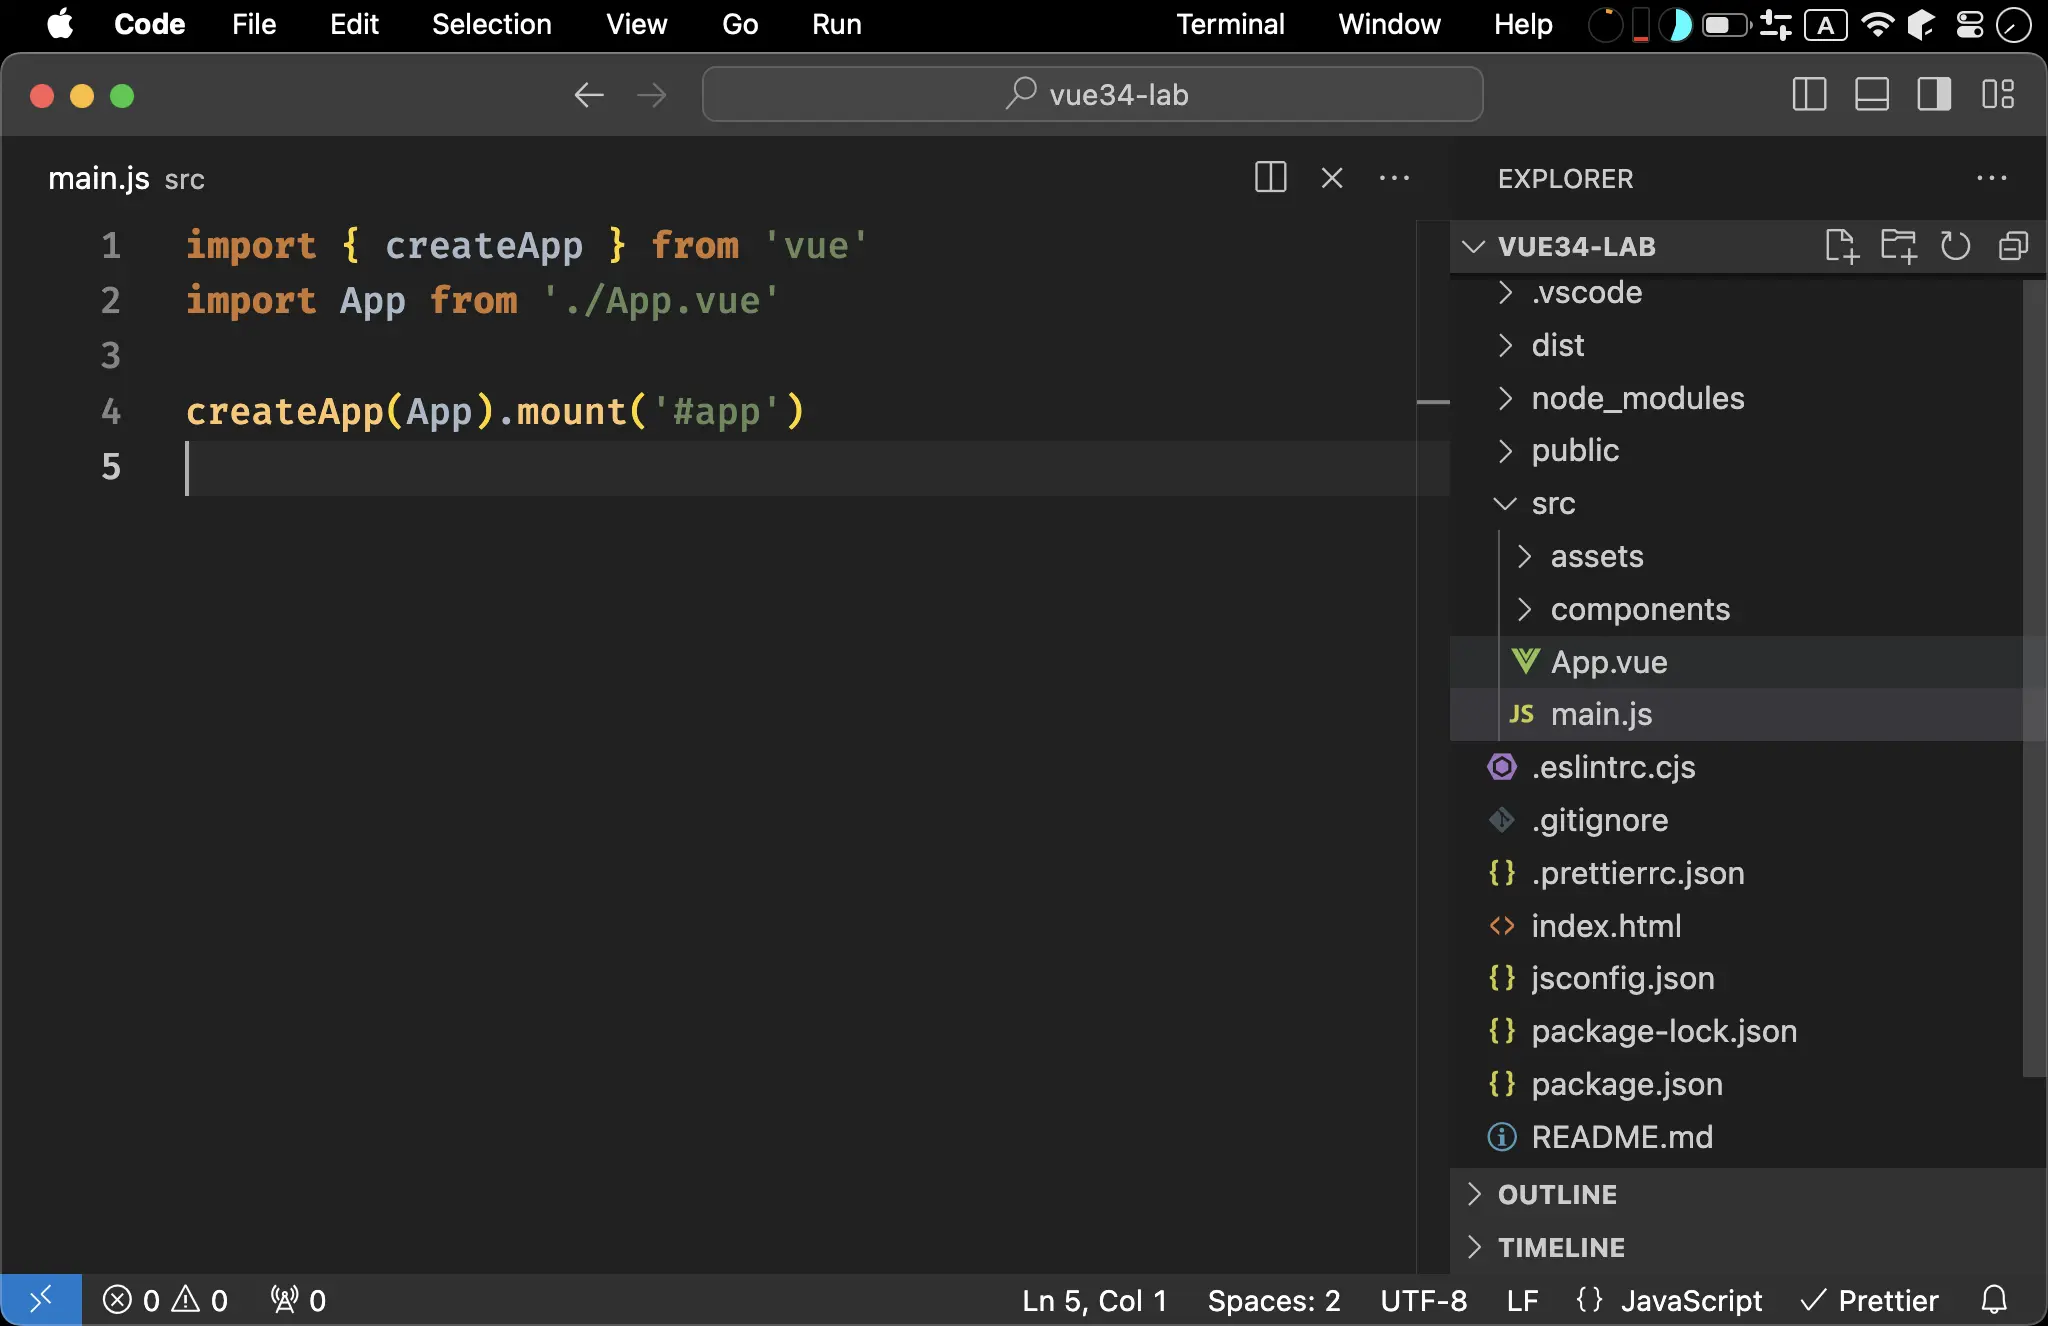Open the Wi-Fi menu bar icon

pyautogui.click(x=1878, y=24)
